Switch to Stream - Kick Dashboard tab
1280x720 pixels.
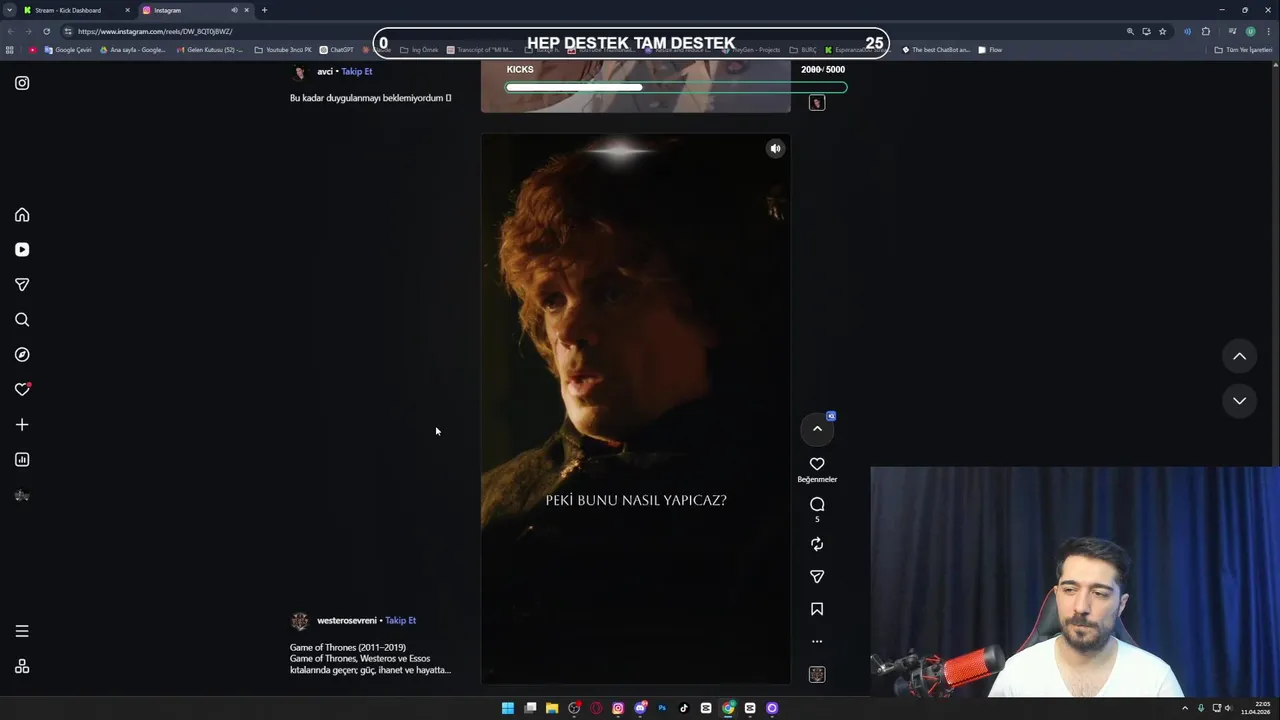pos(75,10)
